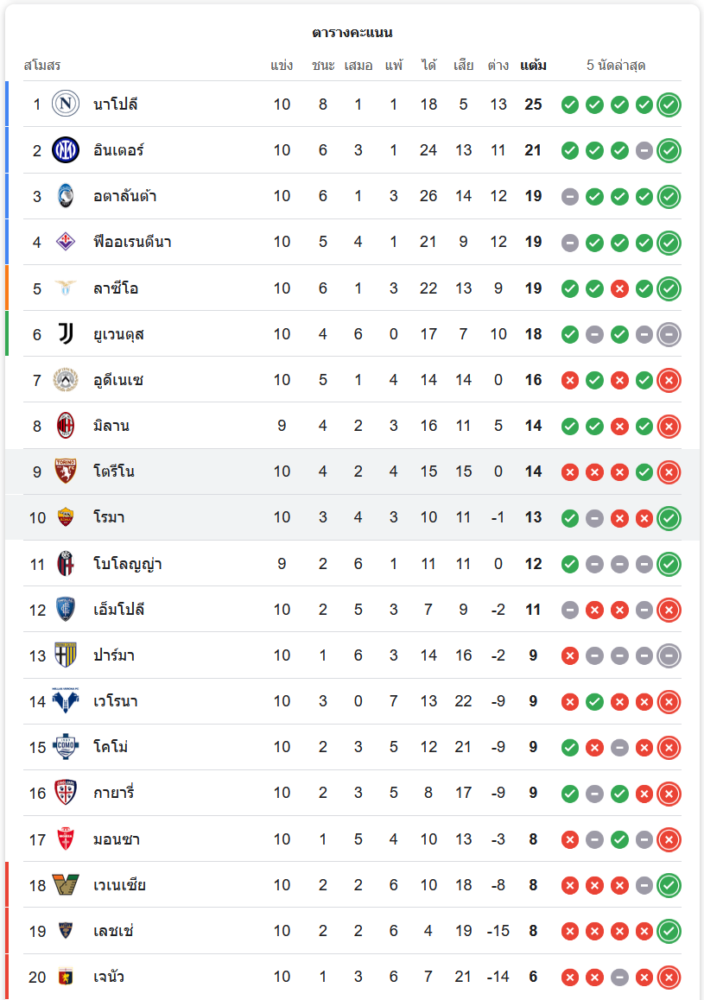Click the Napoli club logo
The image size is (704, 1000).
coord(66,104)
